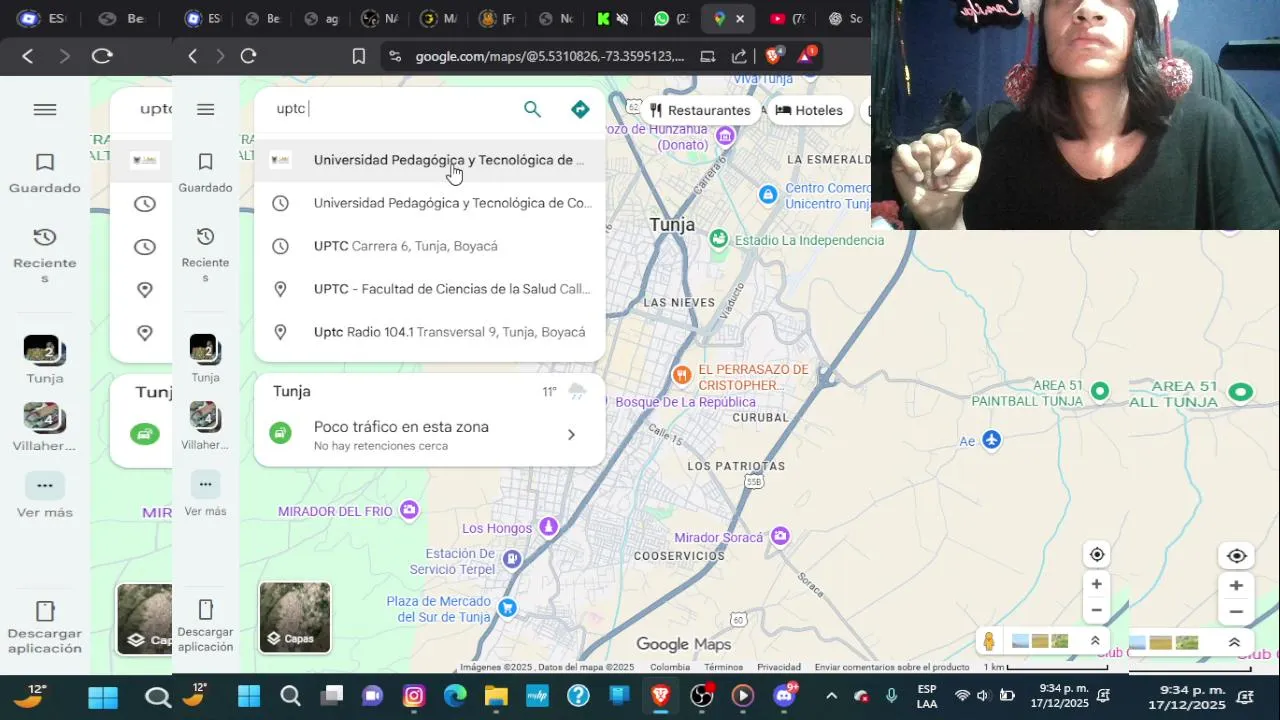This screenshot has height=720, width=1280.
Task: Open Guardado in the front Maps sidebar
Action: (205, 172)
